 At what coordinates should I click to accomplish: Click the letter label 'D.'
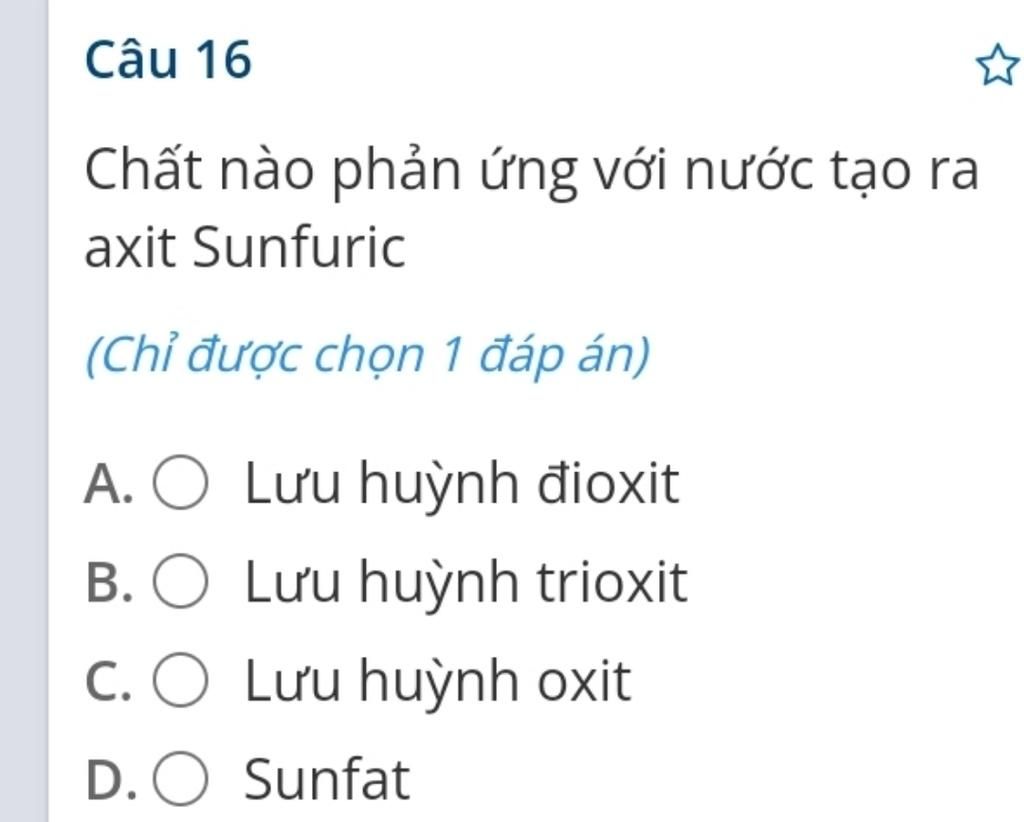pyautogui.click(x=112, y=779)
